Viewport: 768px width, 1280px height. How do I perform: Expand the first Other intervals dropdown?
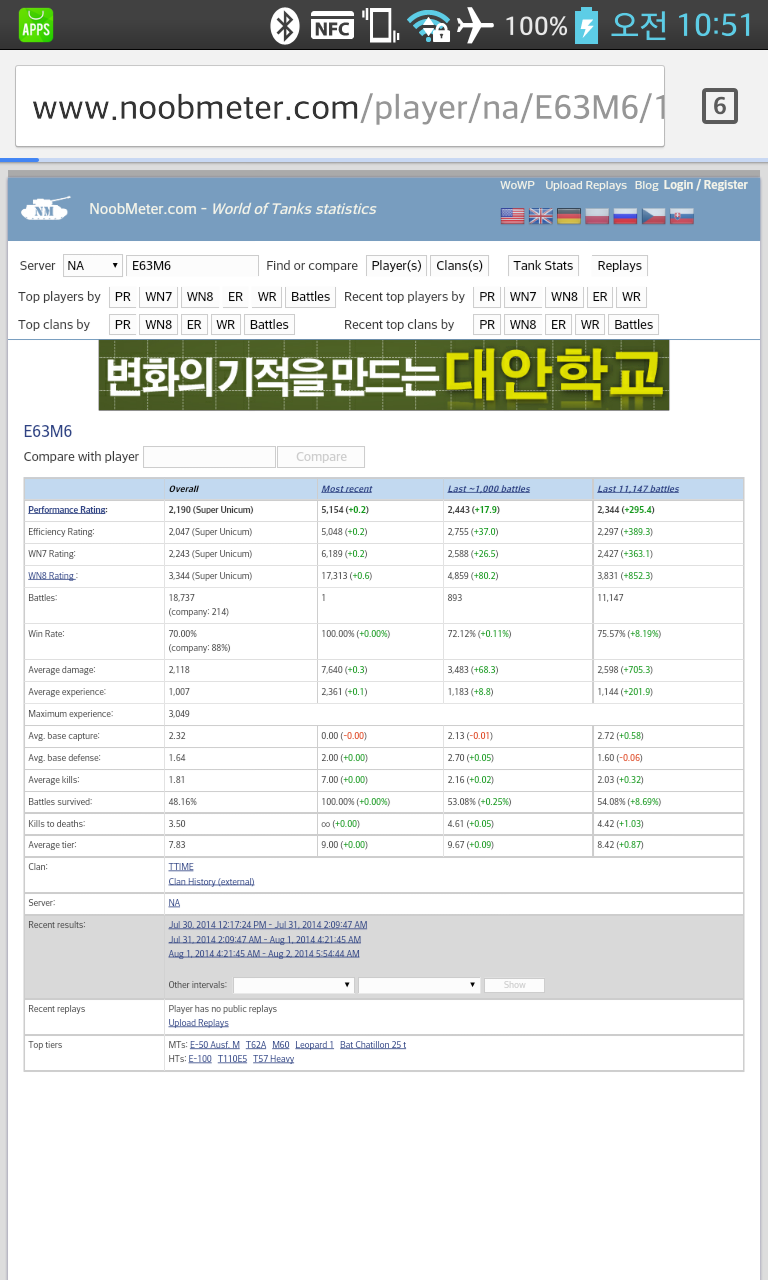[x=293, y=985]
